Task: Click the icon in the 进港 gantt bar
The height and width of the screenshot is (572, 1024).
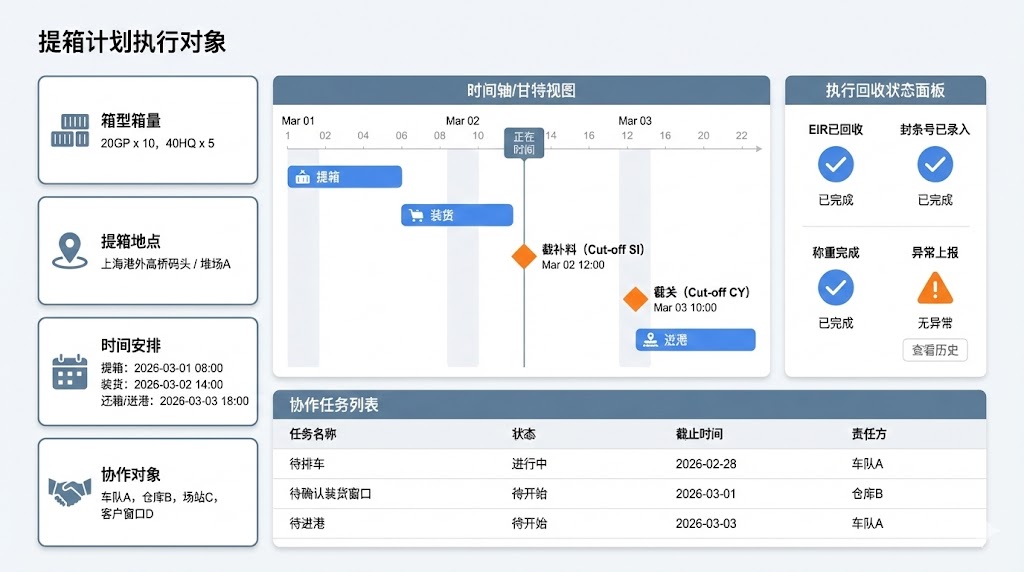Action: pyautogui.click(x=650, y=340)
